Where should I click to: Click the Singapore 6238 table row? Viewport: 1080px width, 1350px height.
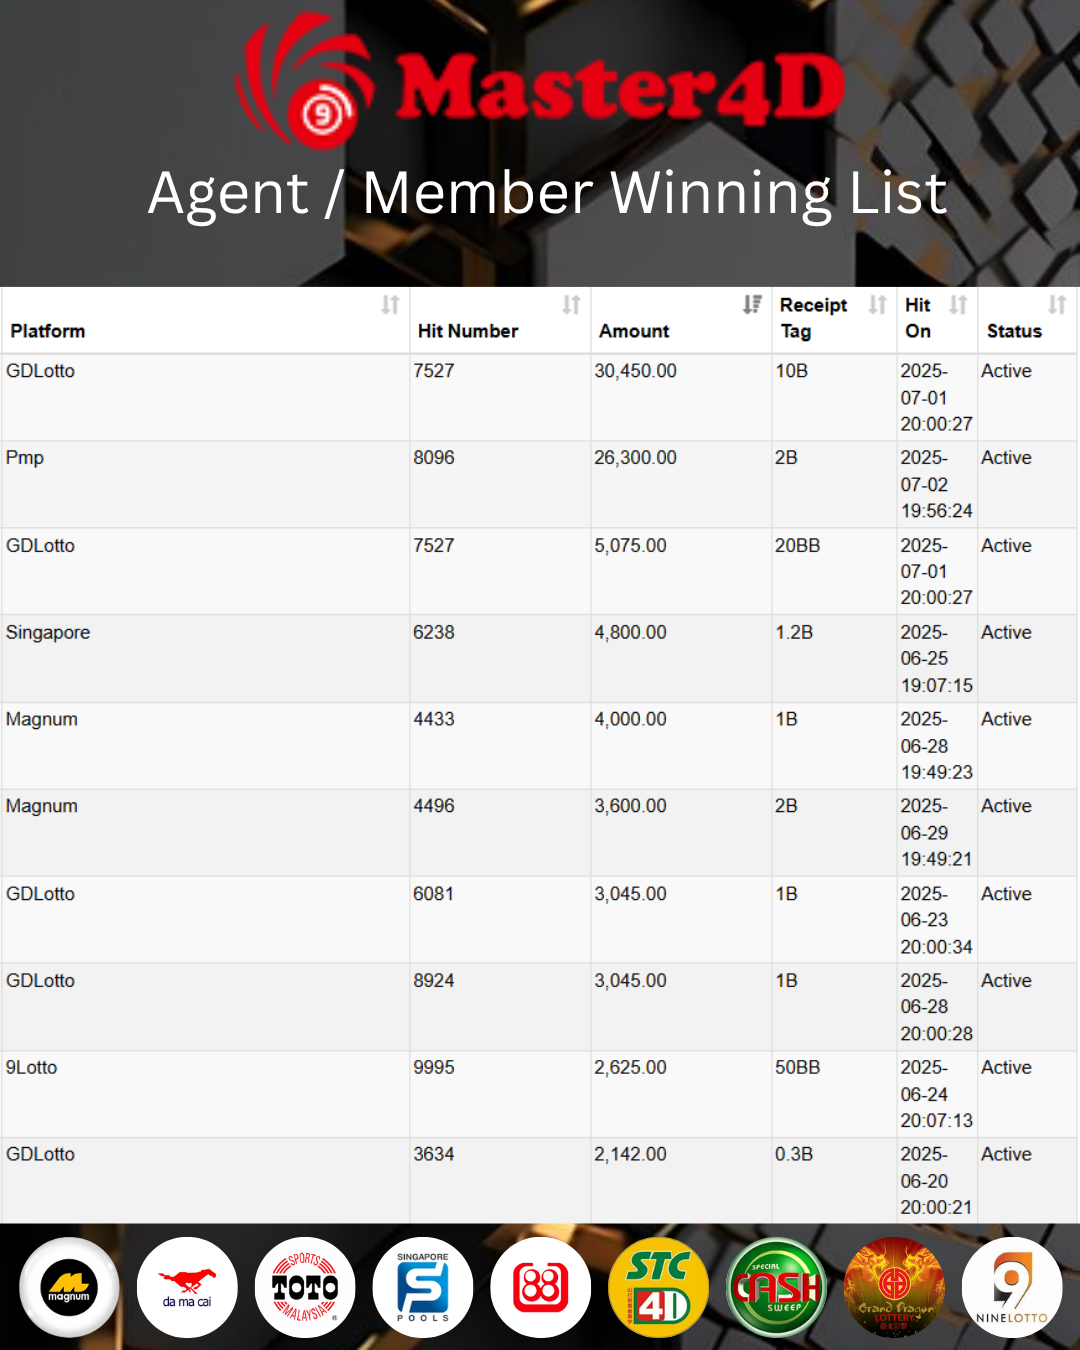tap(540, 658)
